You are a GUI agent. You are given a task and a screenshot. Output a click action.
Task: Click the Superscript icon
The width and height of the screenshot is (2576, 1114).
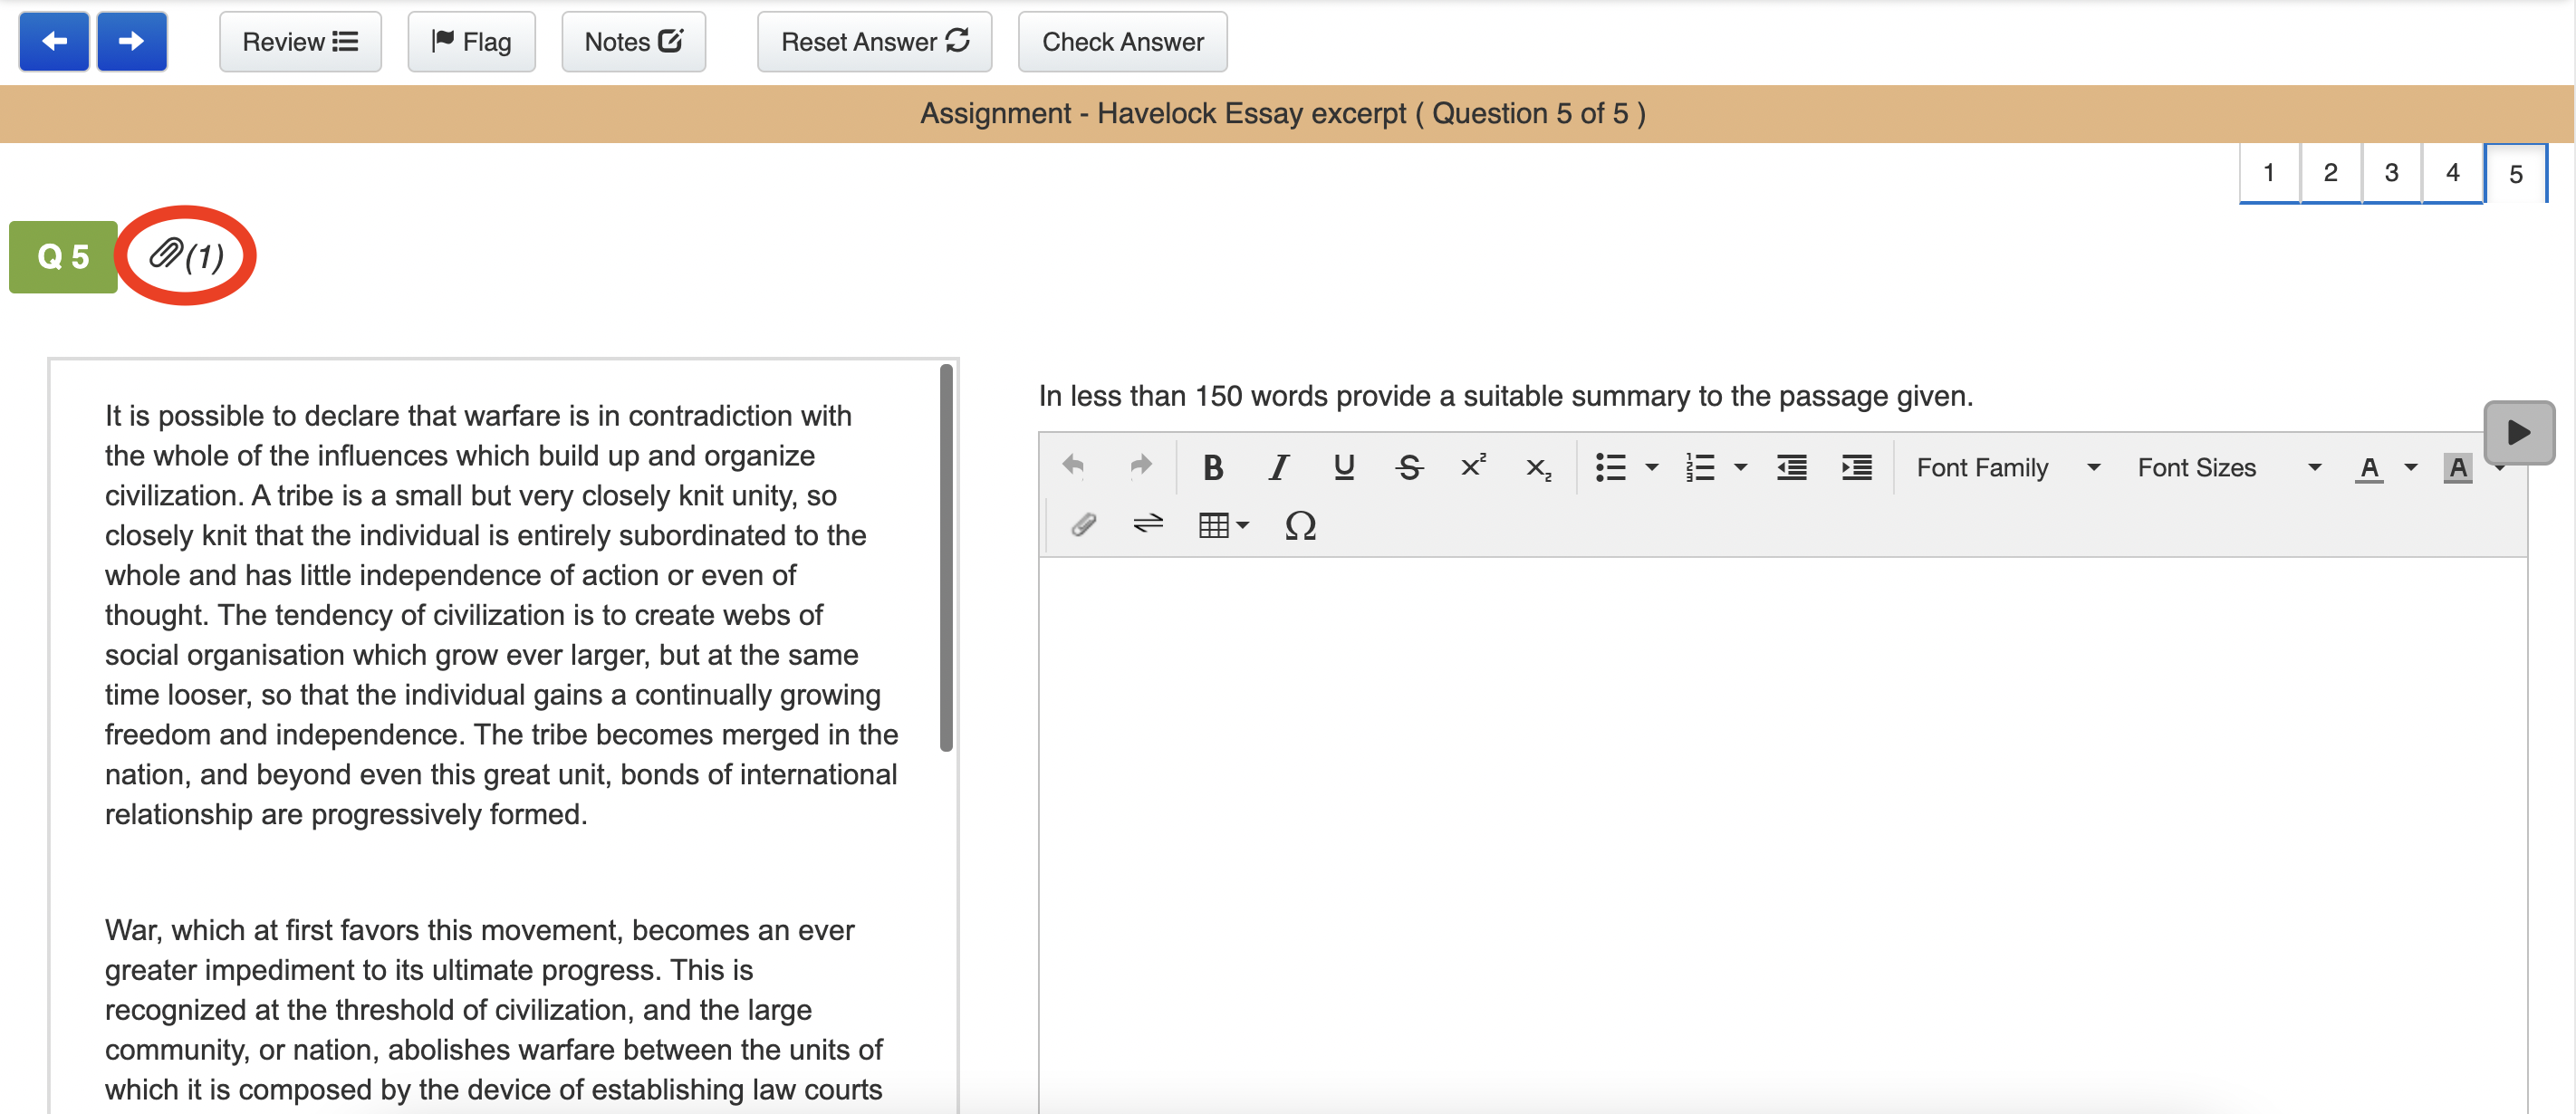click(1473, 467)
